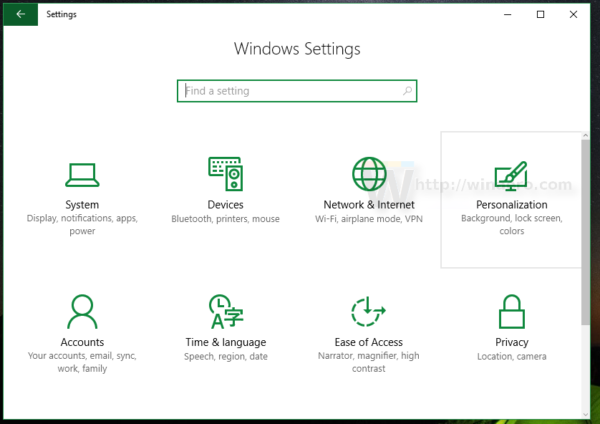The height and width of the screenshot is (424, 600).
Task: Go back using the arrow button
Action: tap(21, 14)
